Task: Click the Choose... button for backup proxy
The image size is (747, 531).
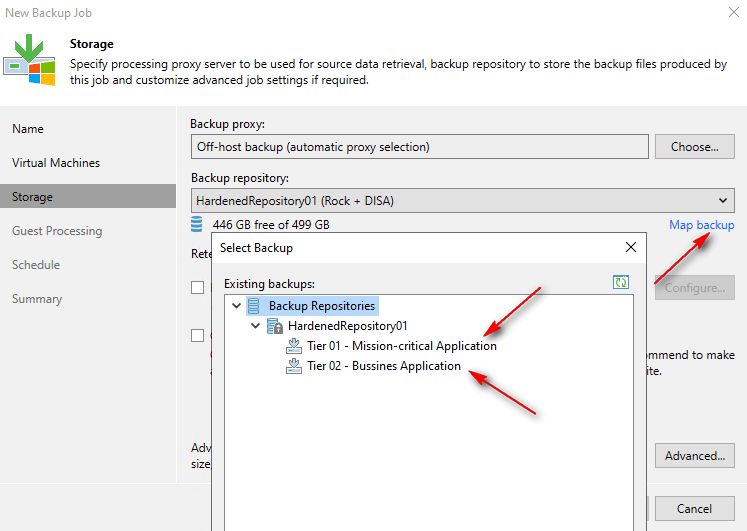Action: [694, 147]
